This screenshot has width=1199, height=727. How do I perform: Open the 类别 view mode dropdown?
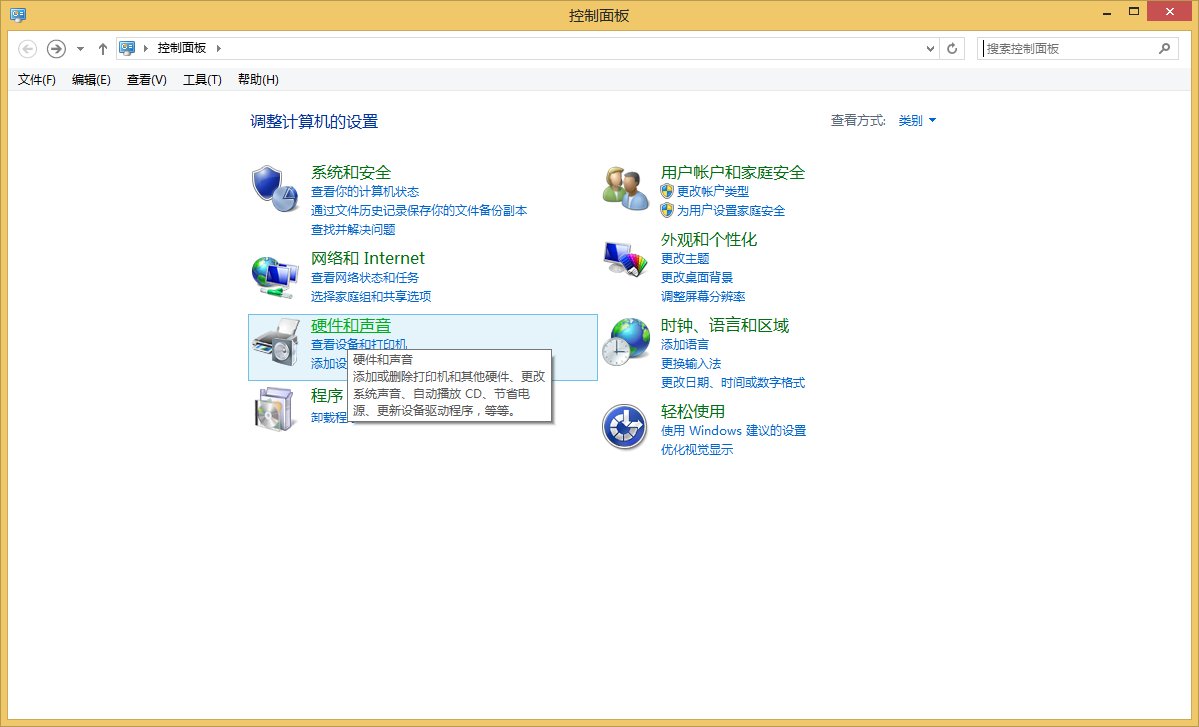(x=915, y=120)
